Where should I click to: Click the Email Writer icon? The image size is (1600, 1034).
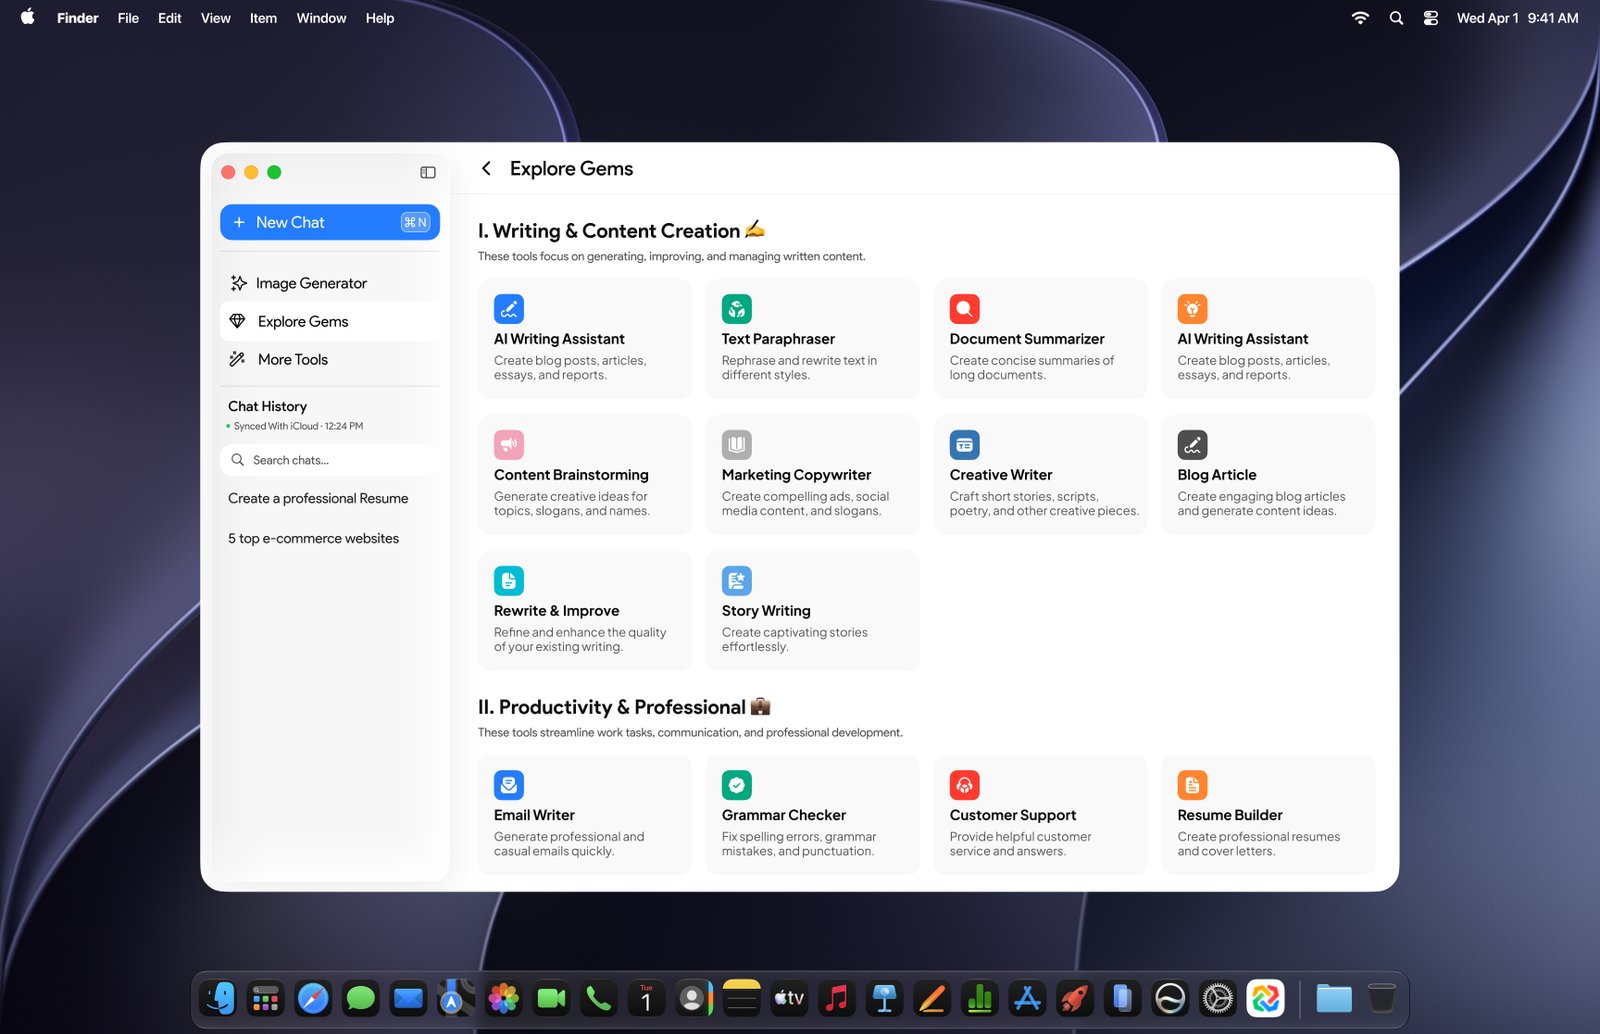tap(509, 785)
